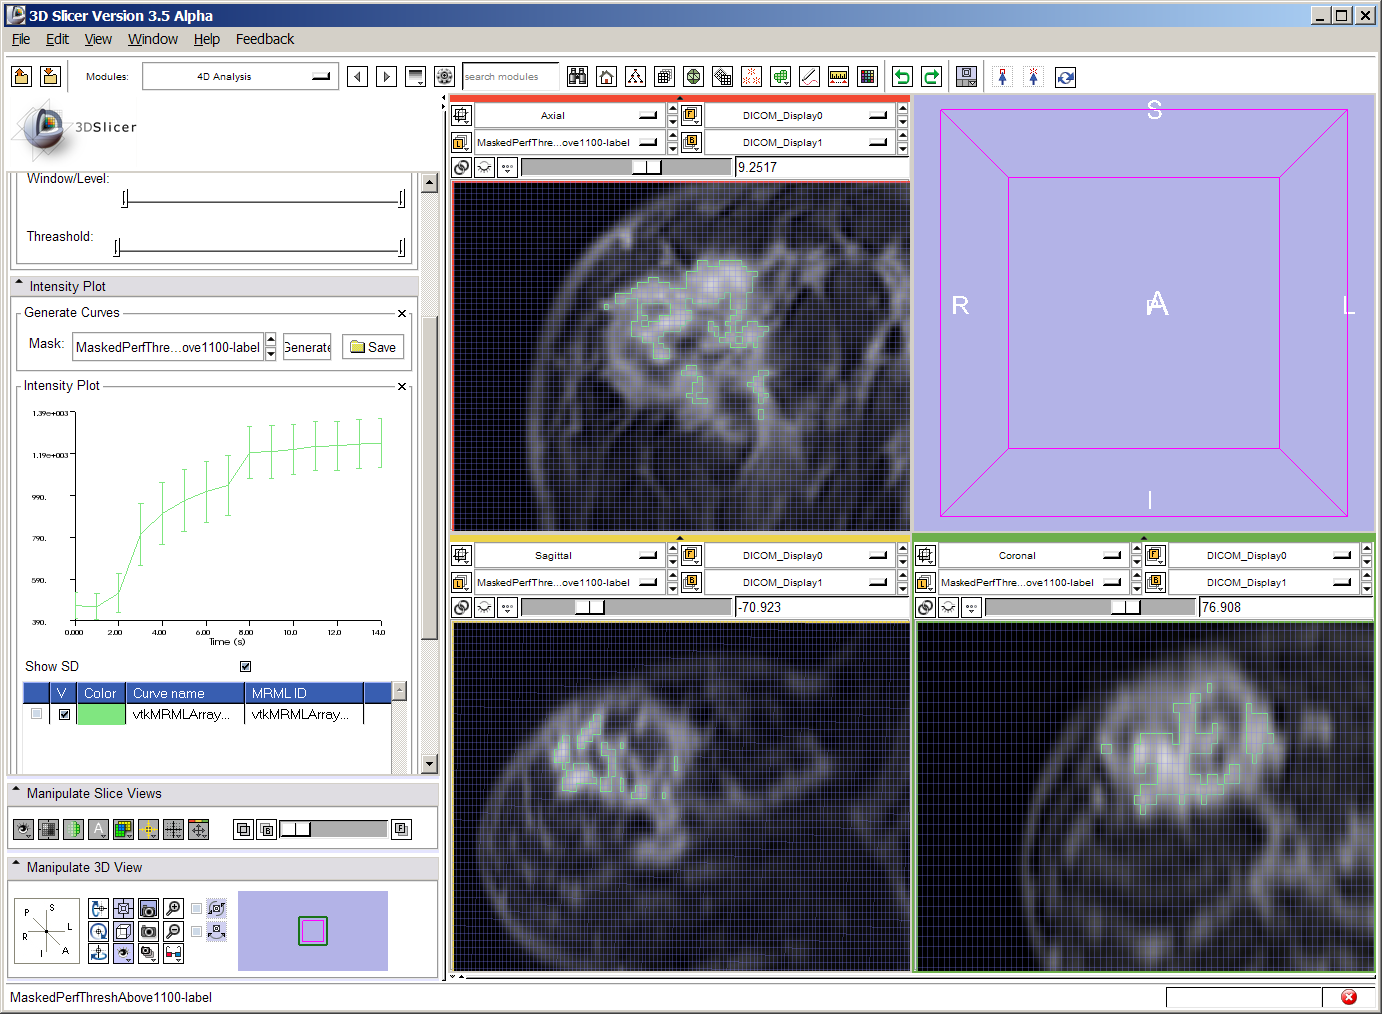Click the Generate curves button
Viewport: 1382px width, 1014px height.
pos(307,347)
